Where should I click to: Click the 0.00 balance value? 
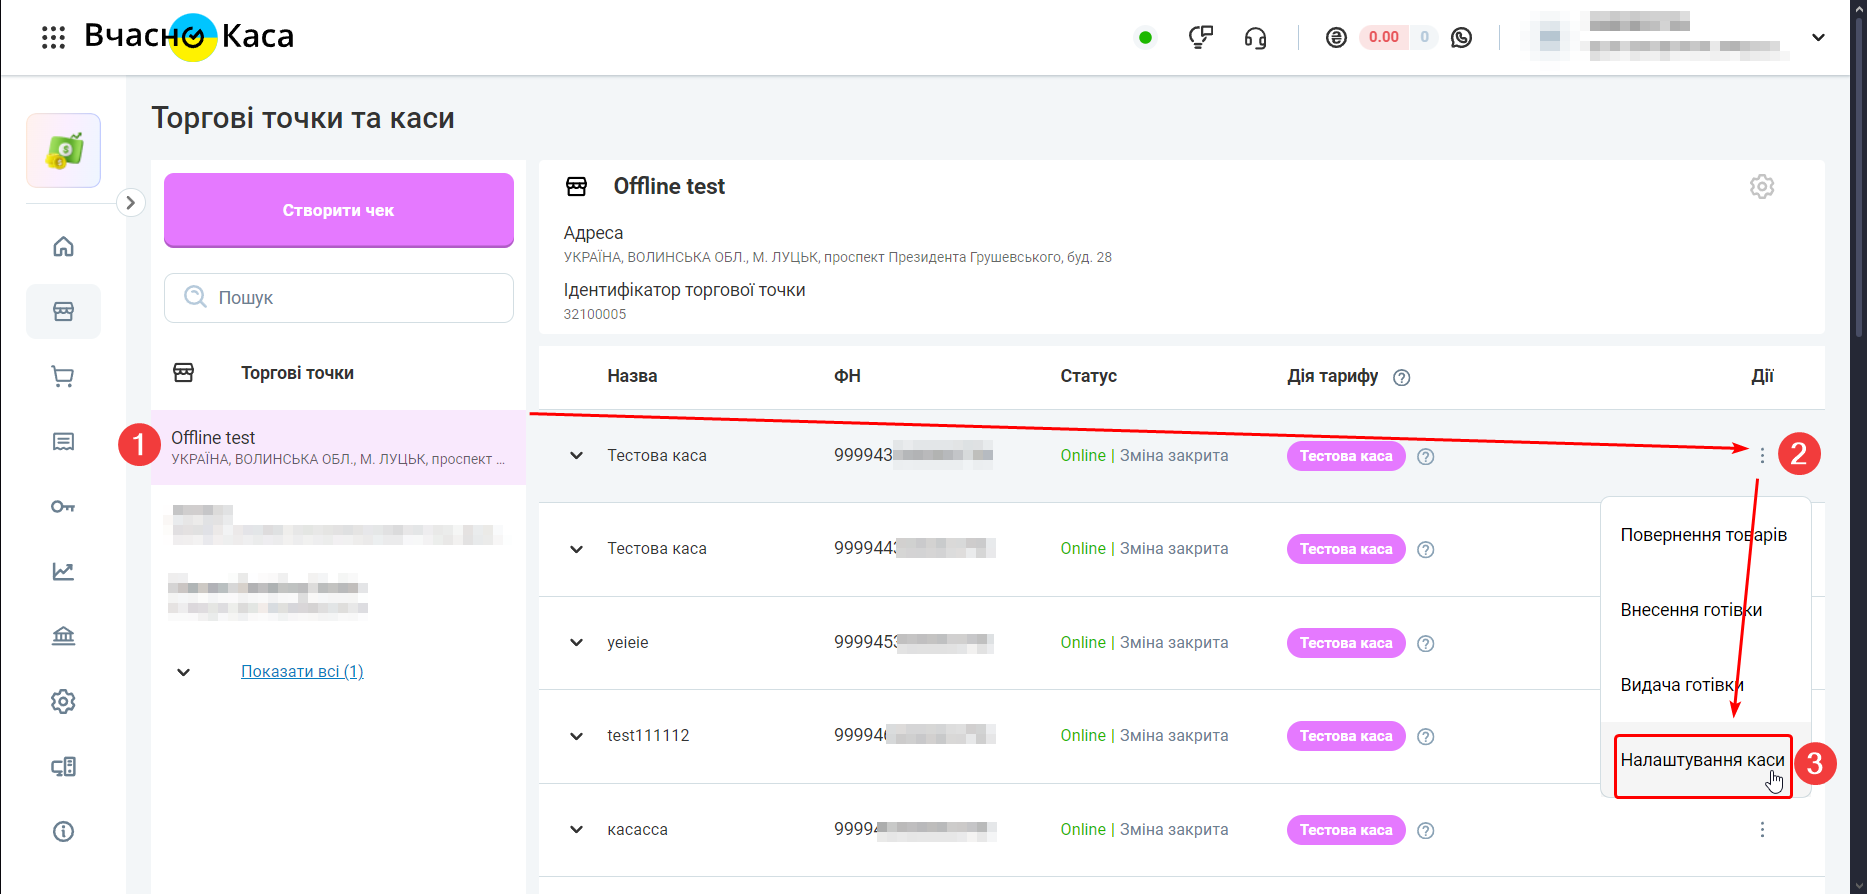1384,38
